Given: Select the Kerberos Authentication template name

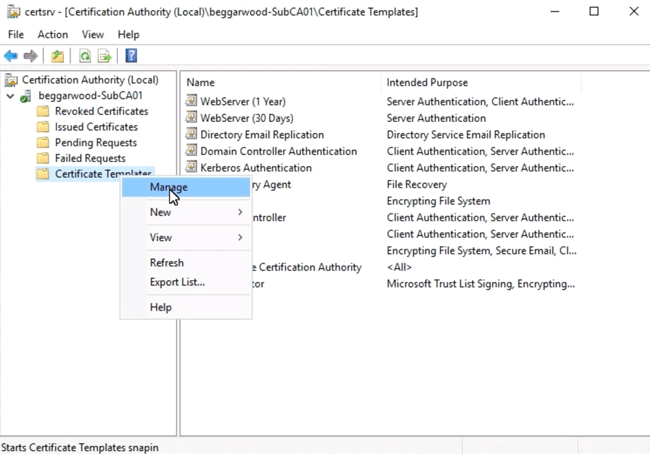Looking at the screenshot, I should [256, 168].
